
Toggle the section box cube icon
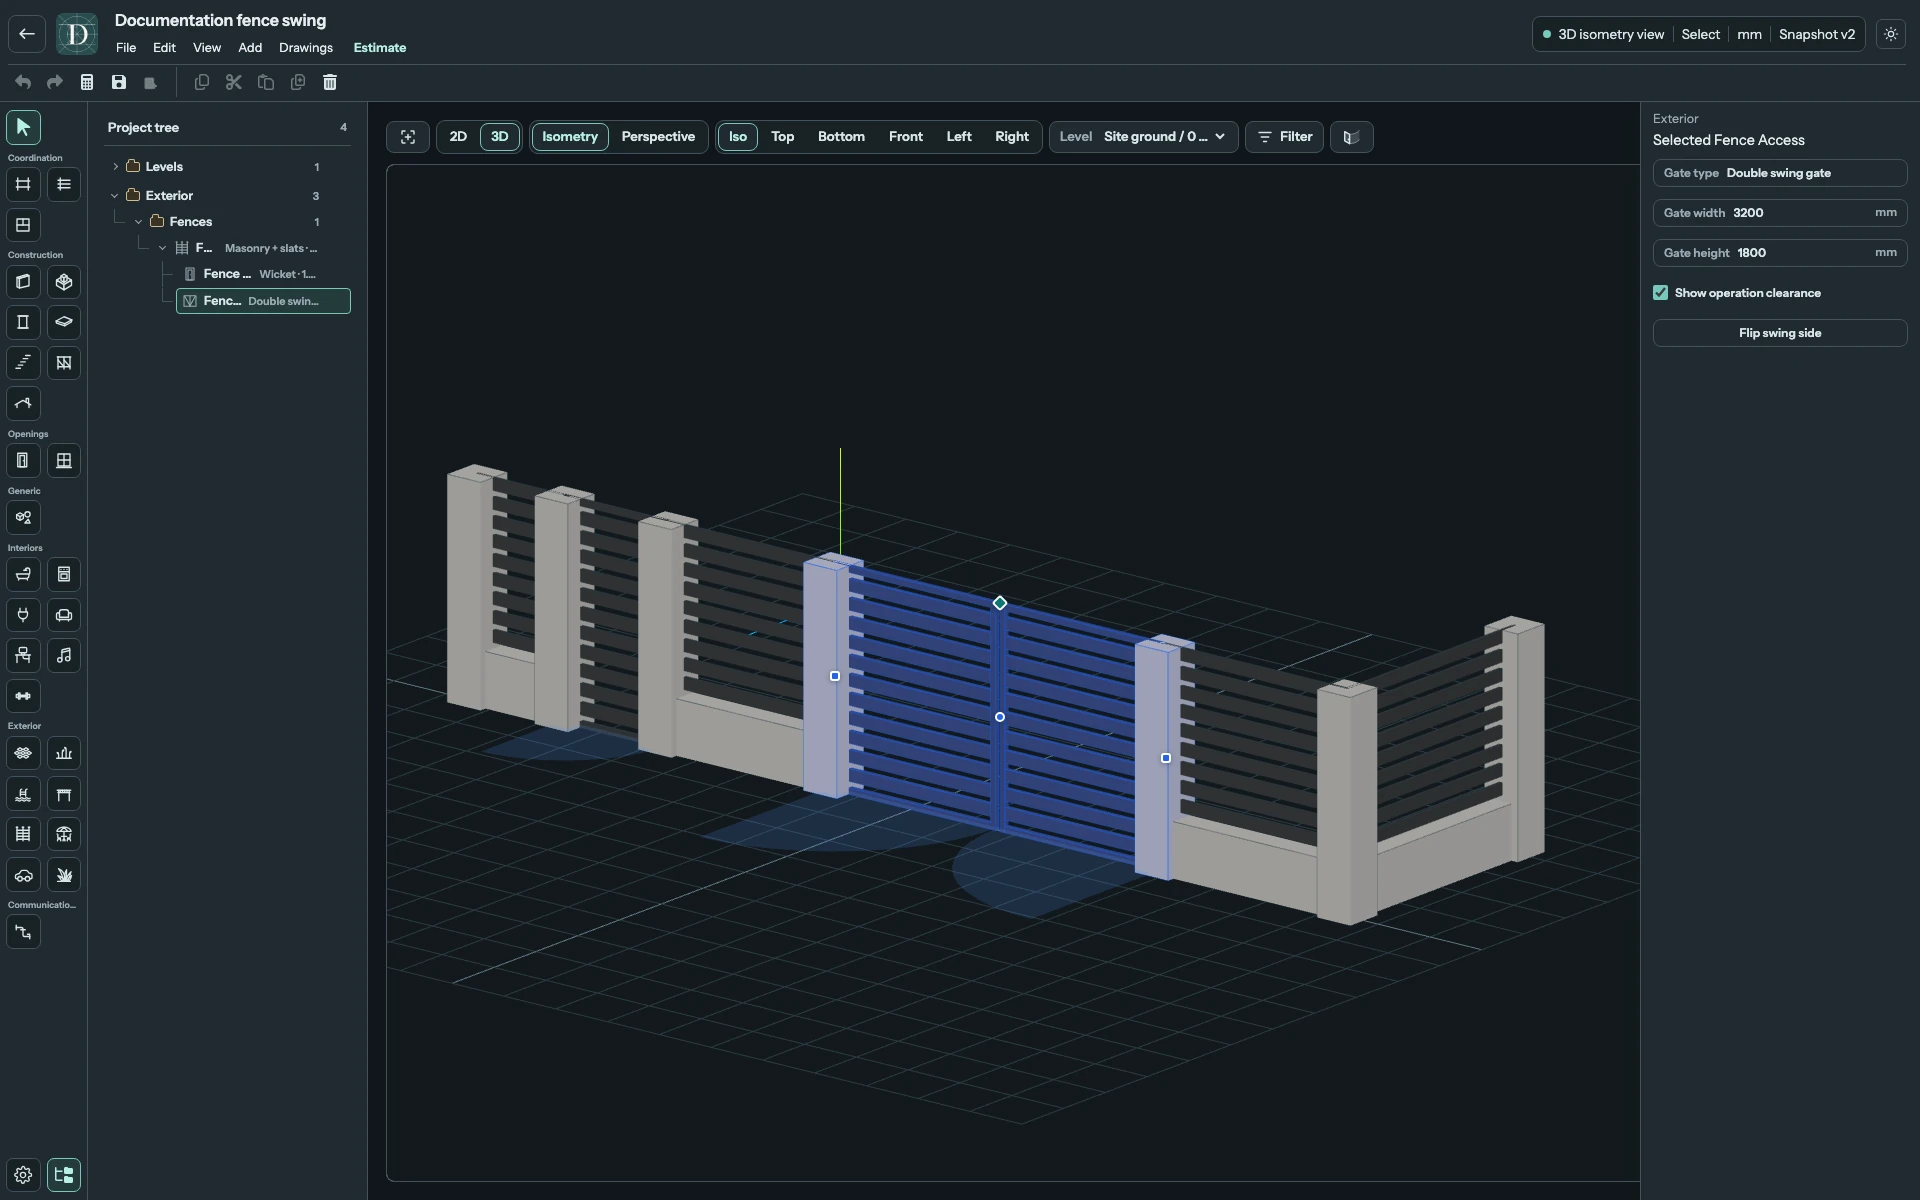[1352, 137]
